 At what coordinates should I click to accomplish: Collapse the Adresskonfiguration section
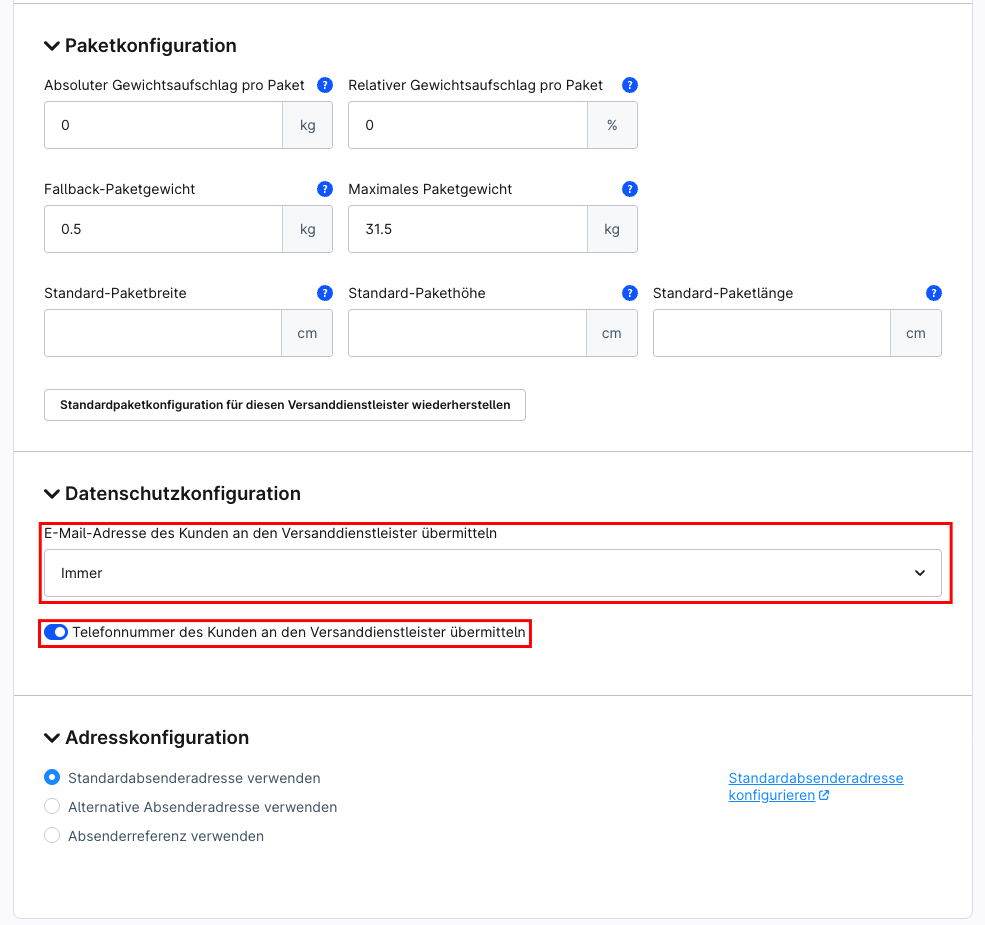(51, 737)
